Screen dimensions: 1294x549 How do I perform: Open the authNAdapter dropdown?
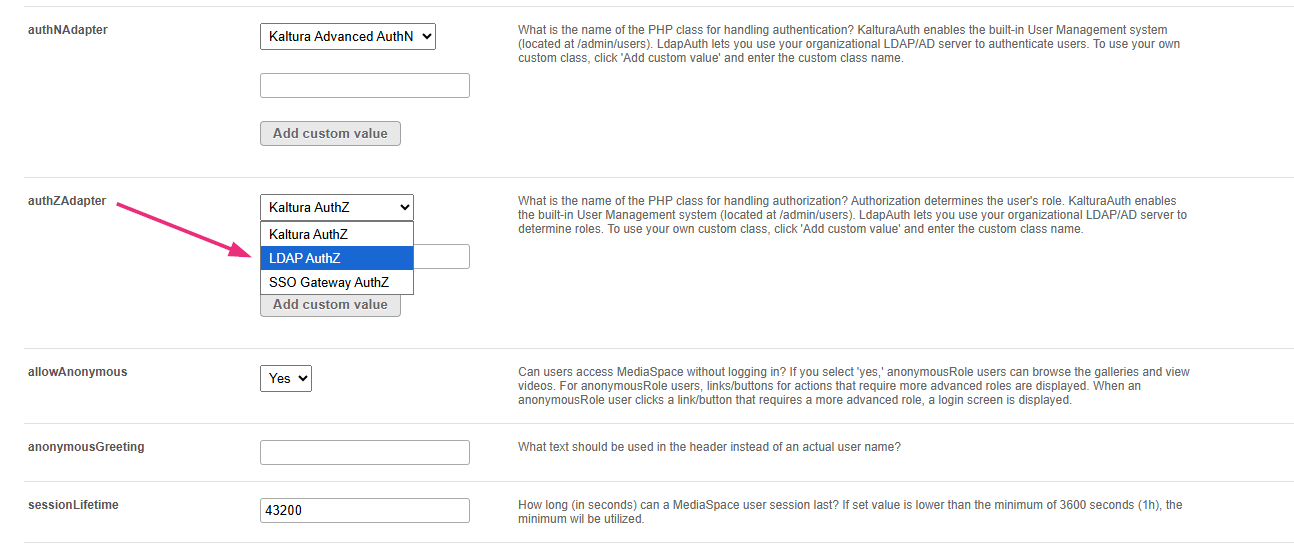click(348, 37)
